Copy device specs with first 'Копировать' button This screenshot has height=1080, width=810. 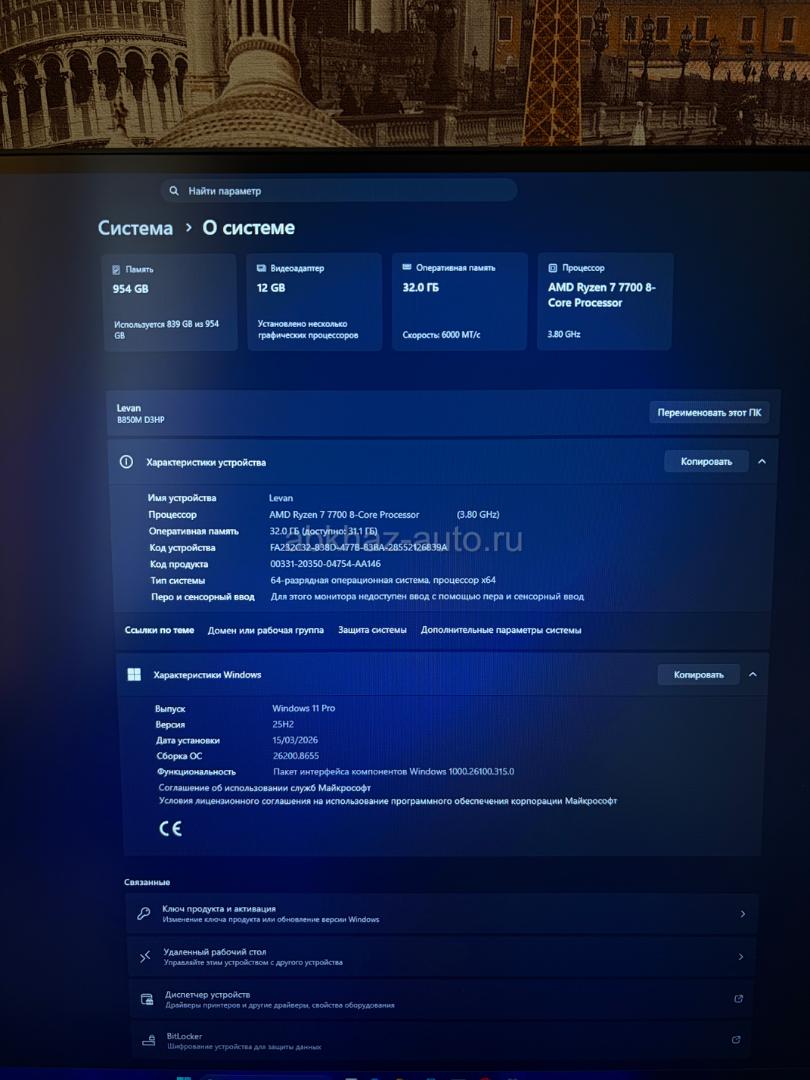706,461
